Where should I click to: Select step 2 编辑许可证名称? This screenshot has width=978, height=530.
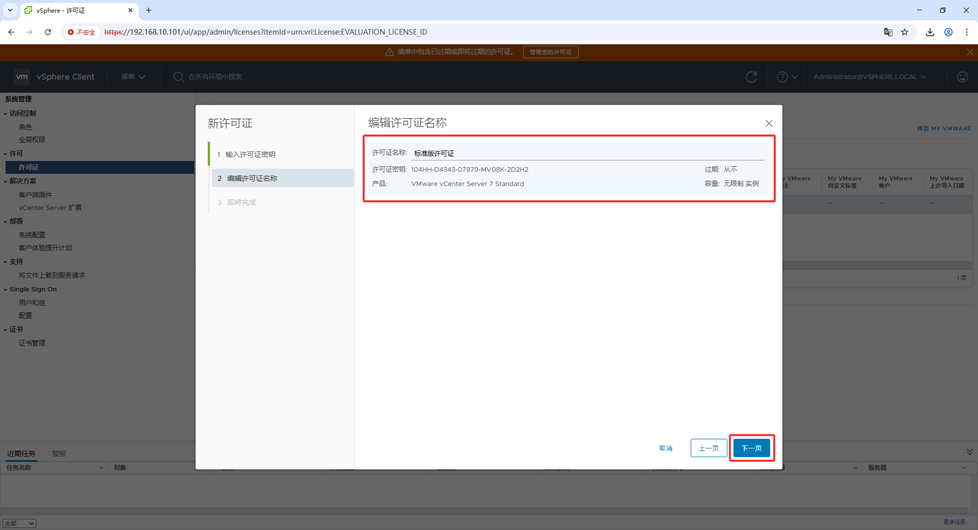coord(252,178)
